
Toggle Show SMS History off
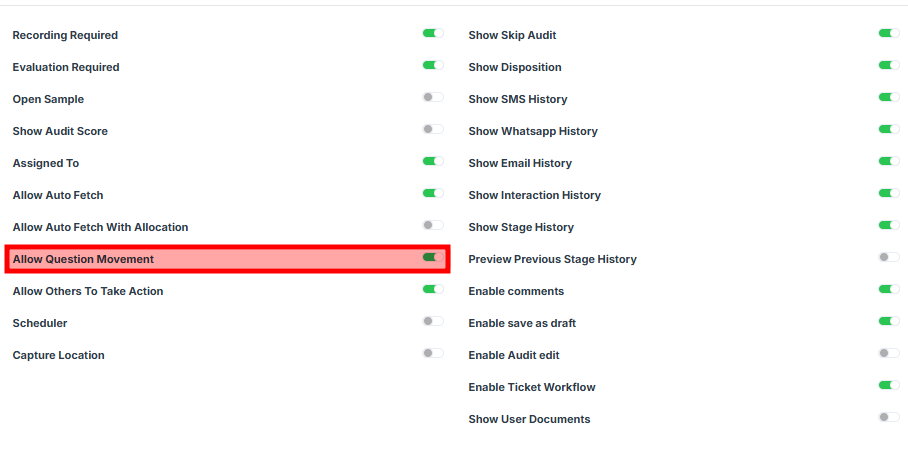(x=889, y=97)
